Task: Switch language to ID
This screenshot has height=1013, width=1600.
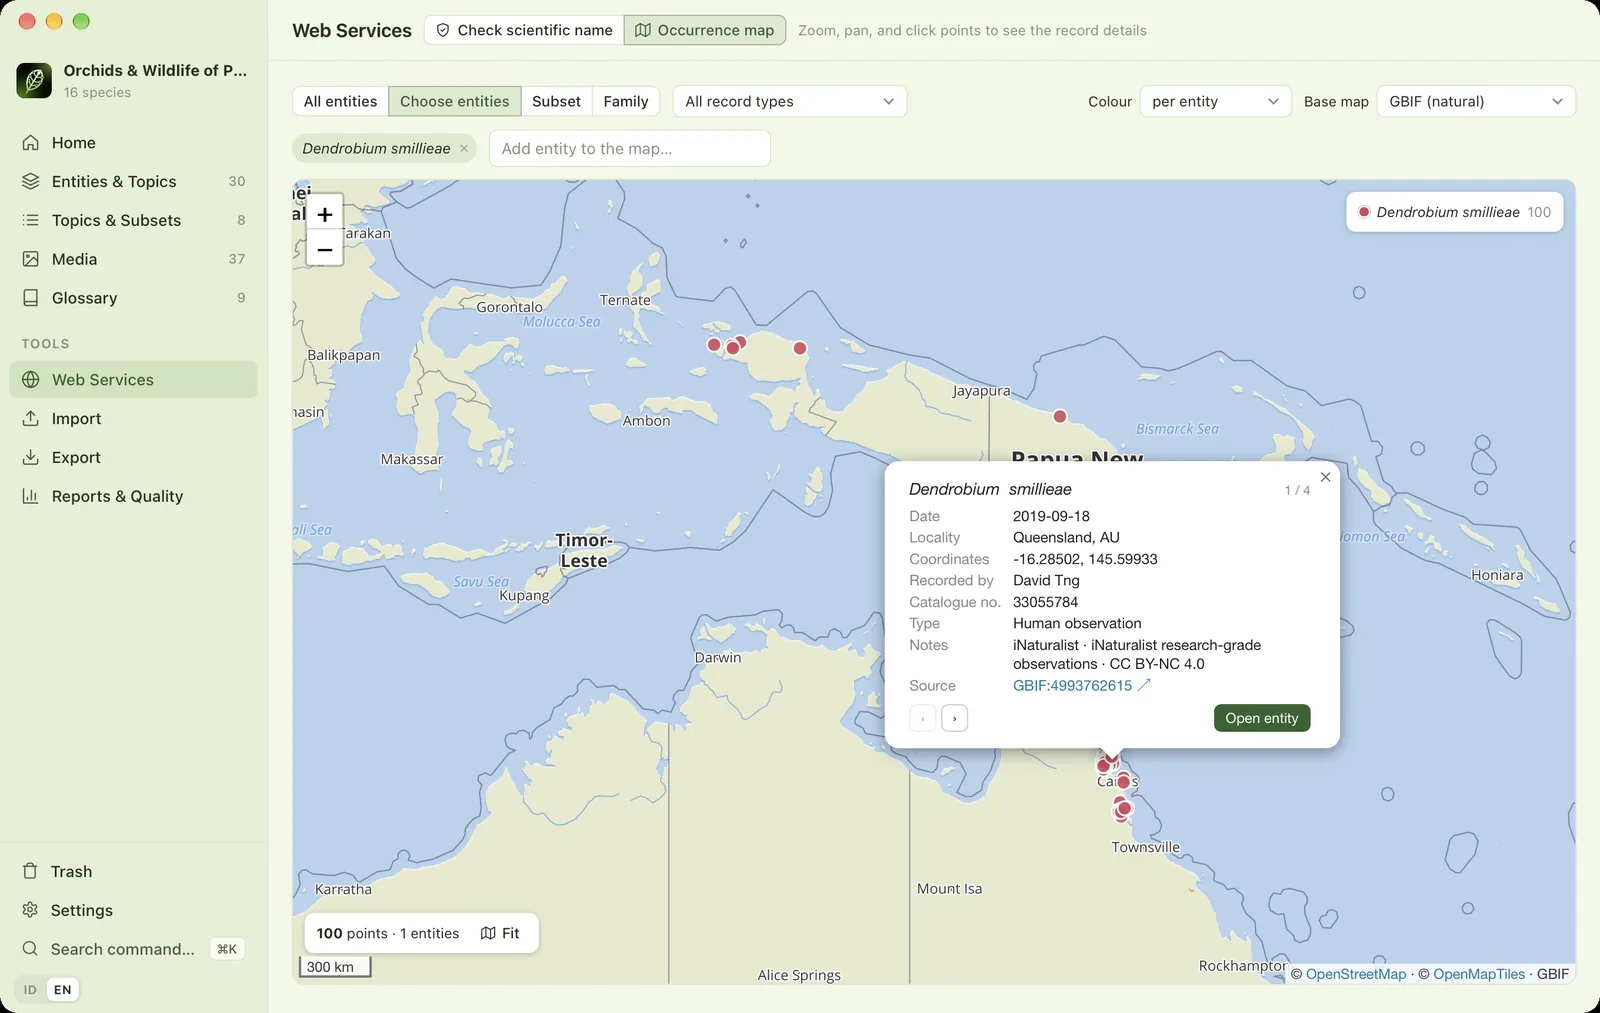Action: [30, 990]
